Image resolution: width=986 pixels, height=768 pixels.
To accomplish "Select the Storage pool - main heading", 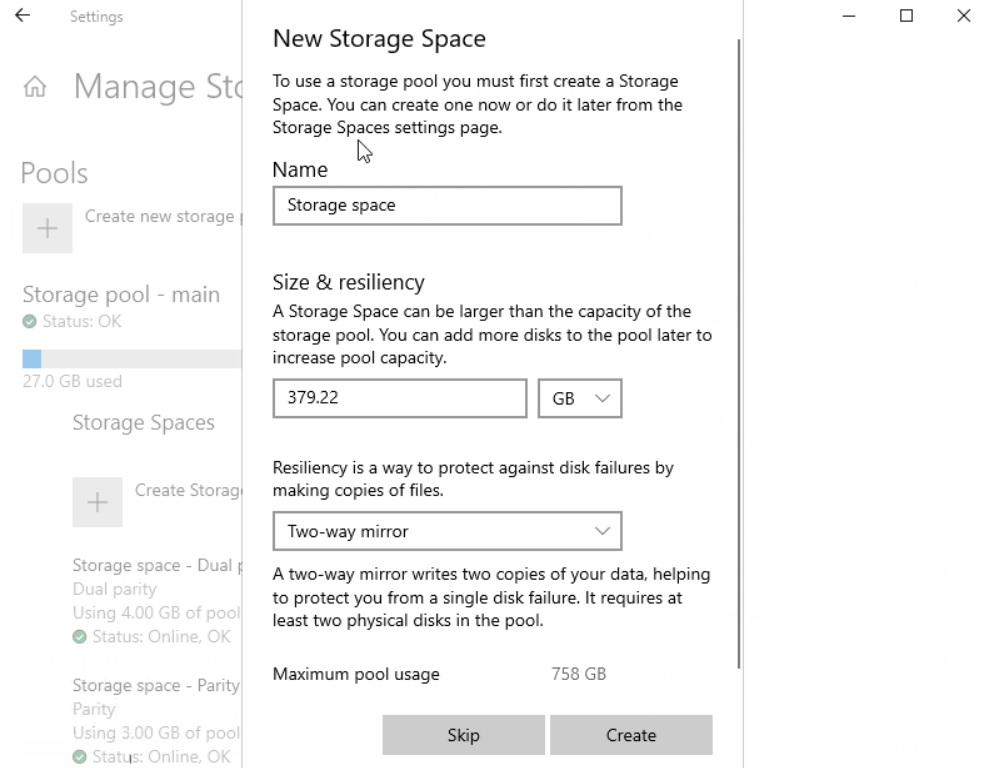I will [x=121, y=294].
